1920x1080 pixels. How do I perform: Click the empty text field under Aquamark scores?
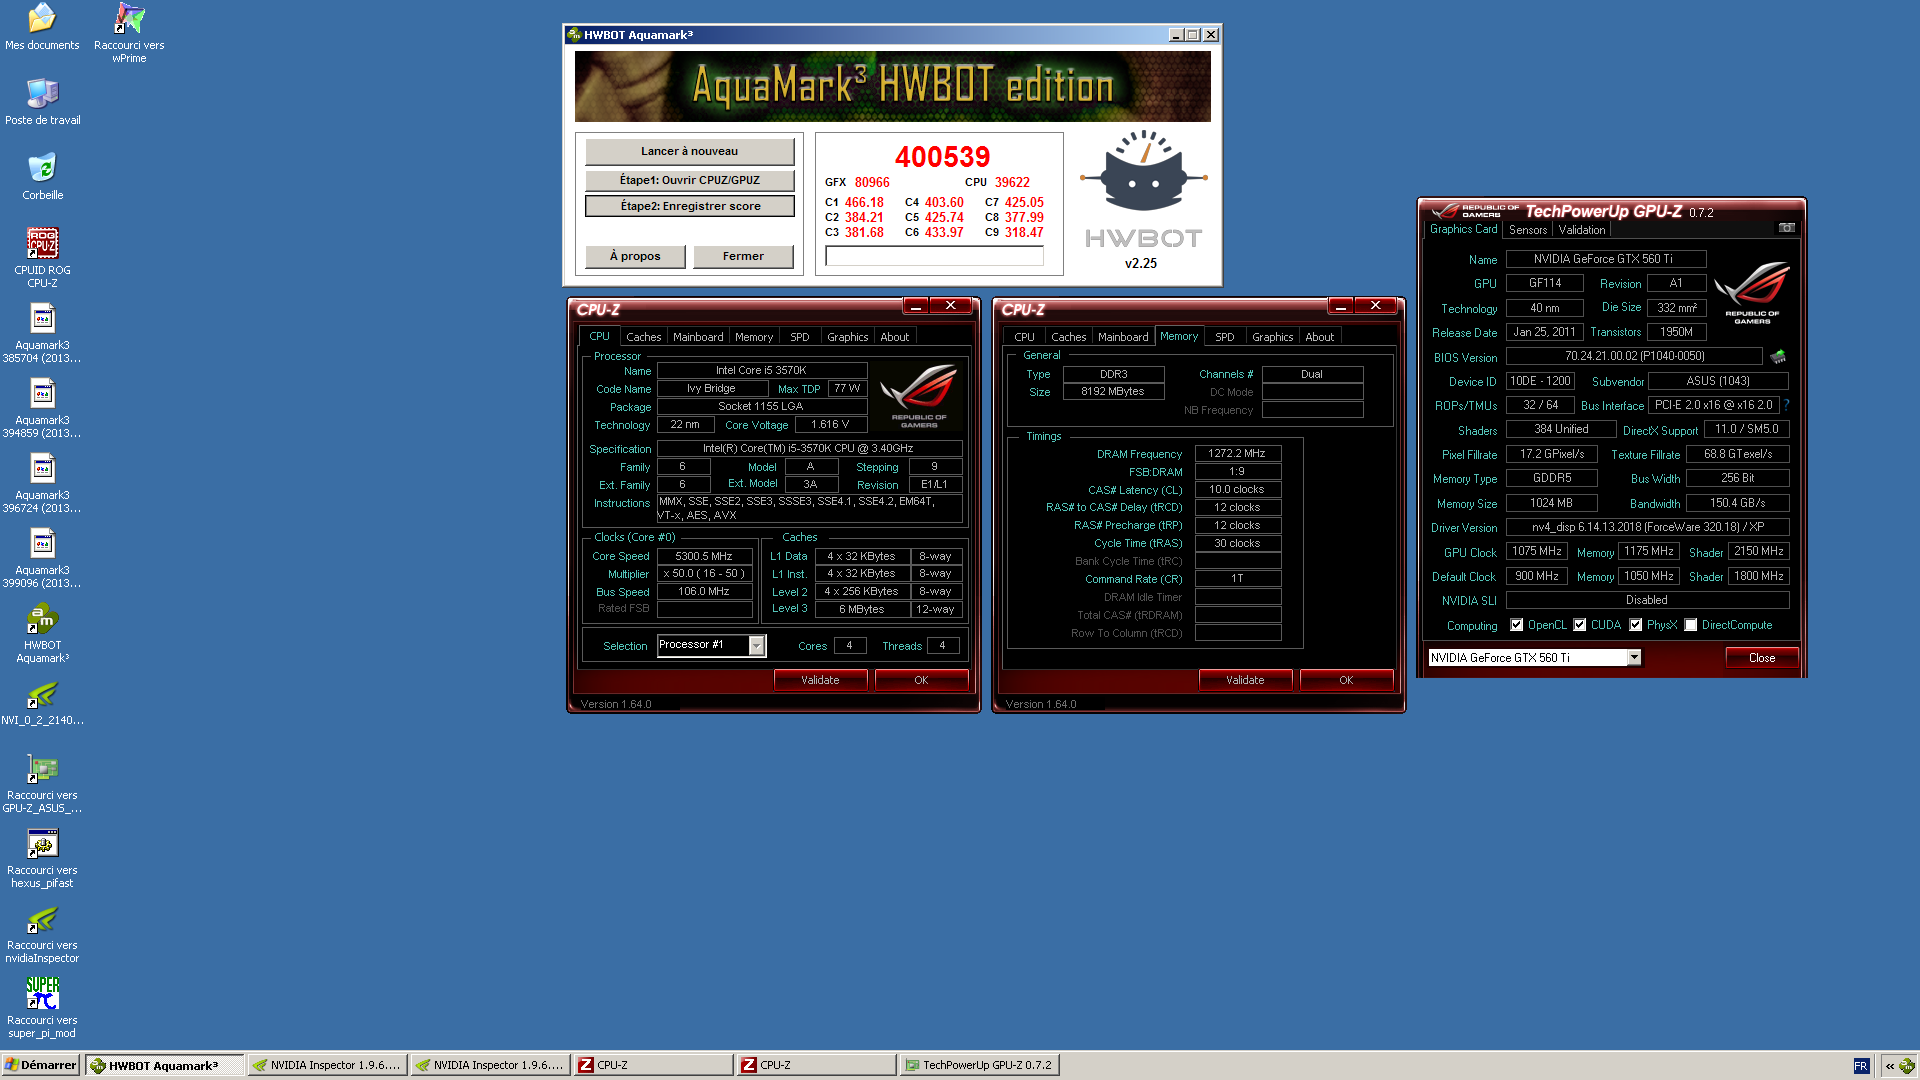[934, 257]
